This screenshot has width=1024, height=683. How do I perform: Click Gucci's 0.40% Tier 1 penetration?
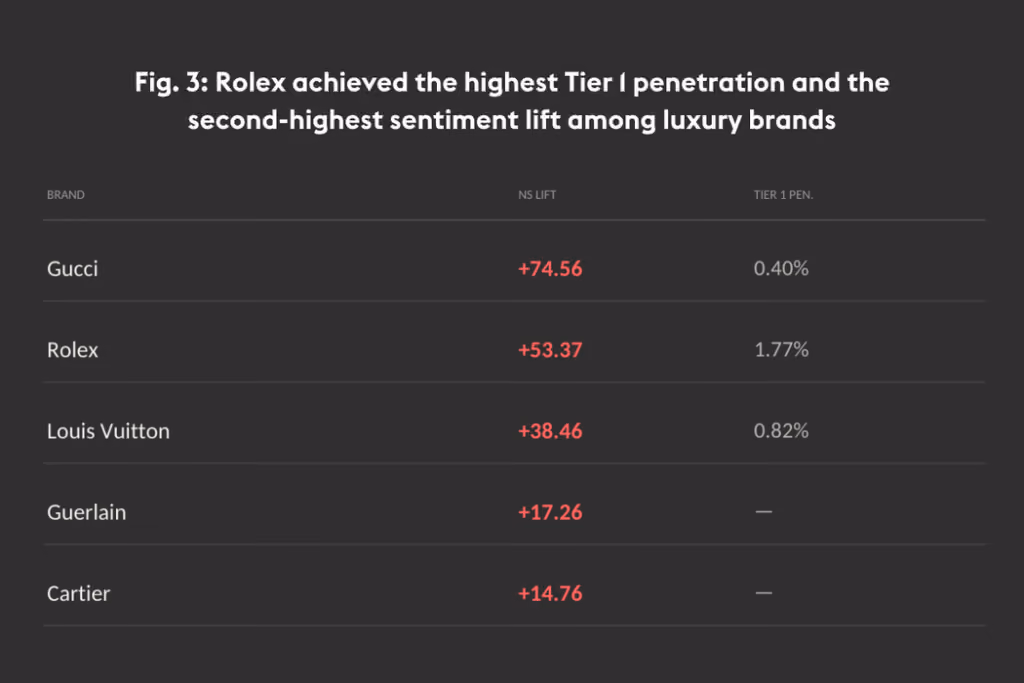(x=781, y=268)
